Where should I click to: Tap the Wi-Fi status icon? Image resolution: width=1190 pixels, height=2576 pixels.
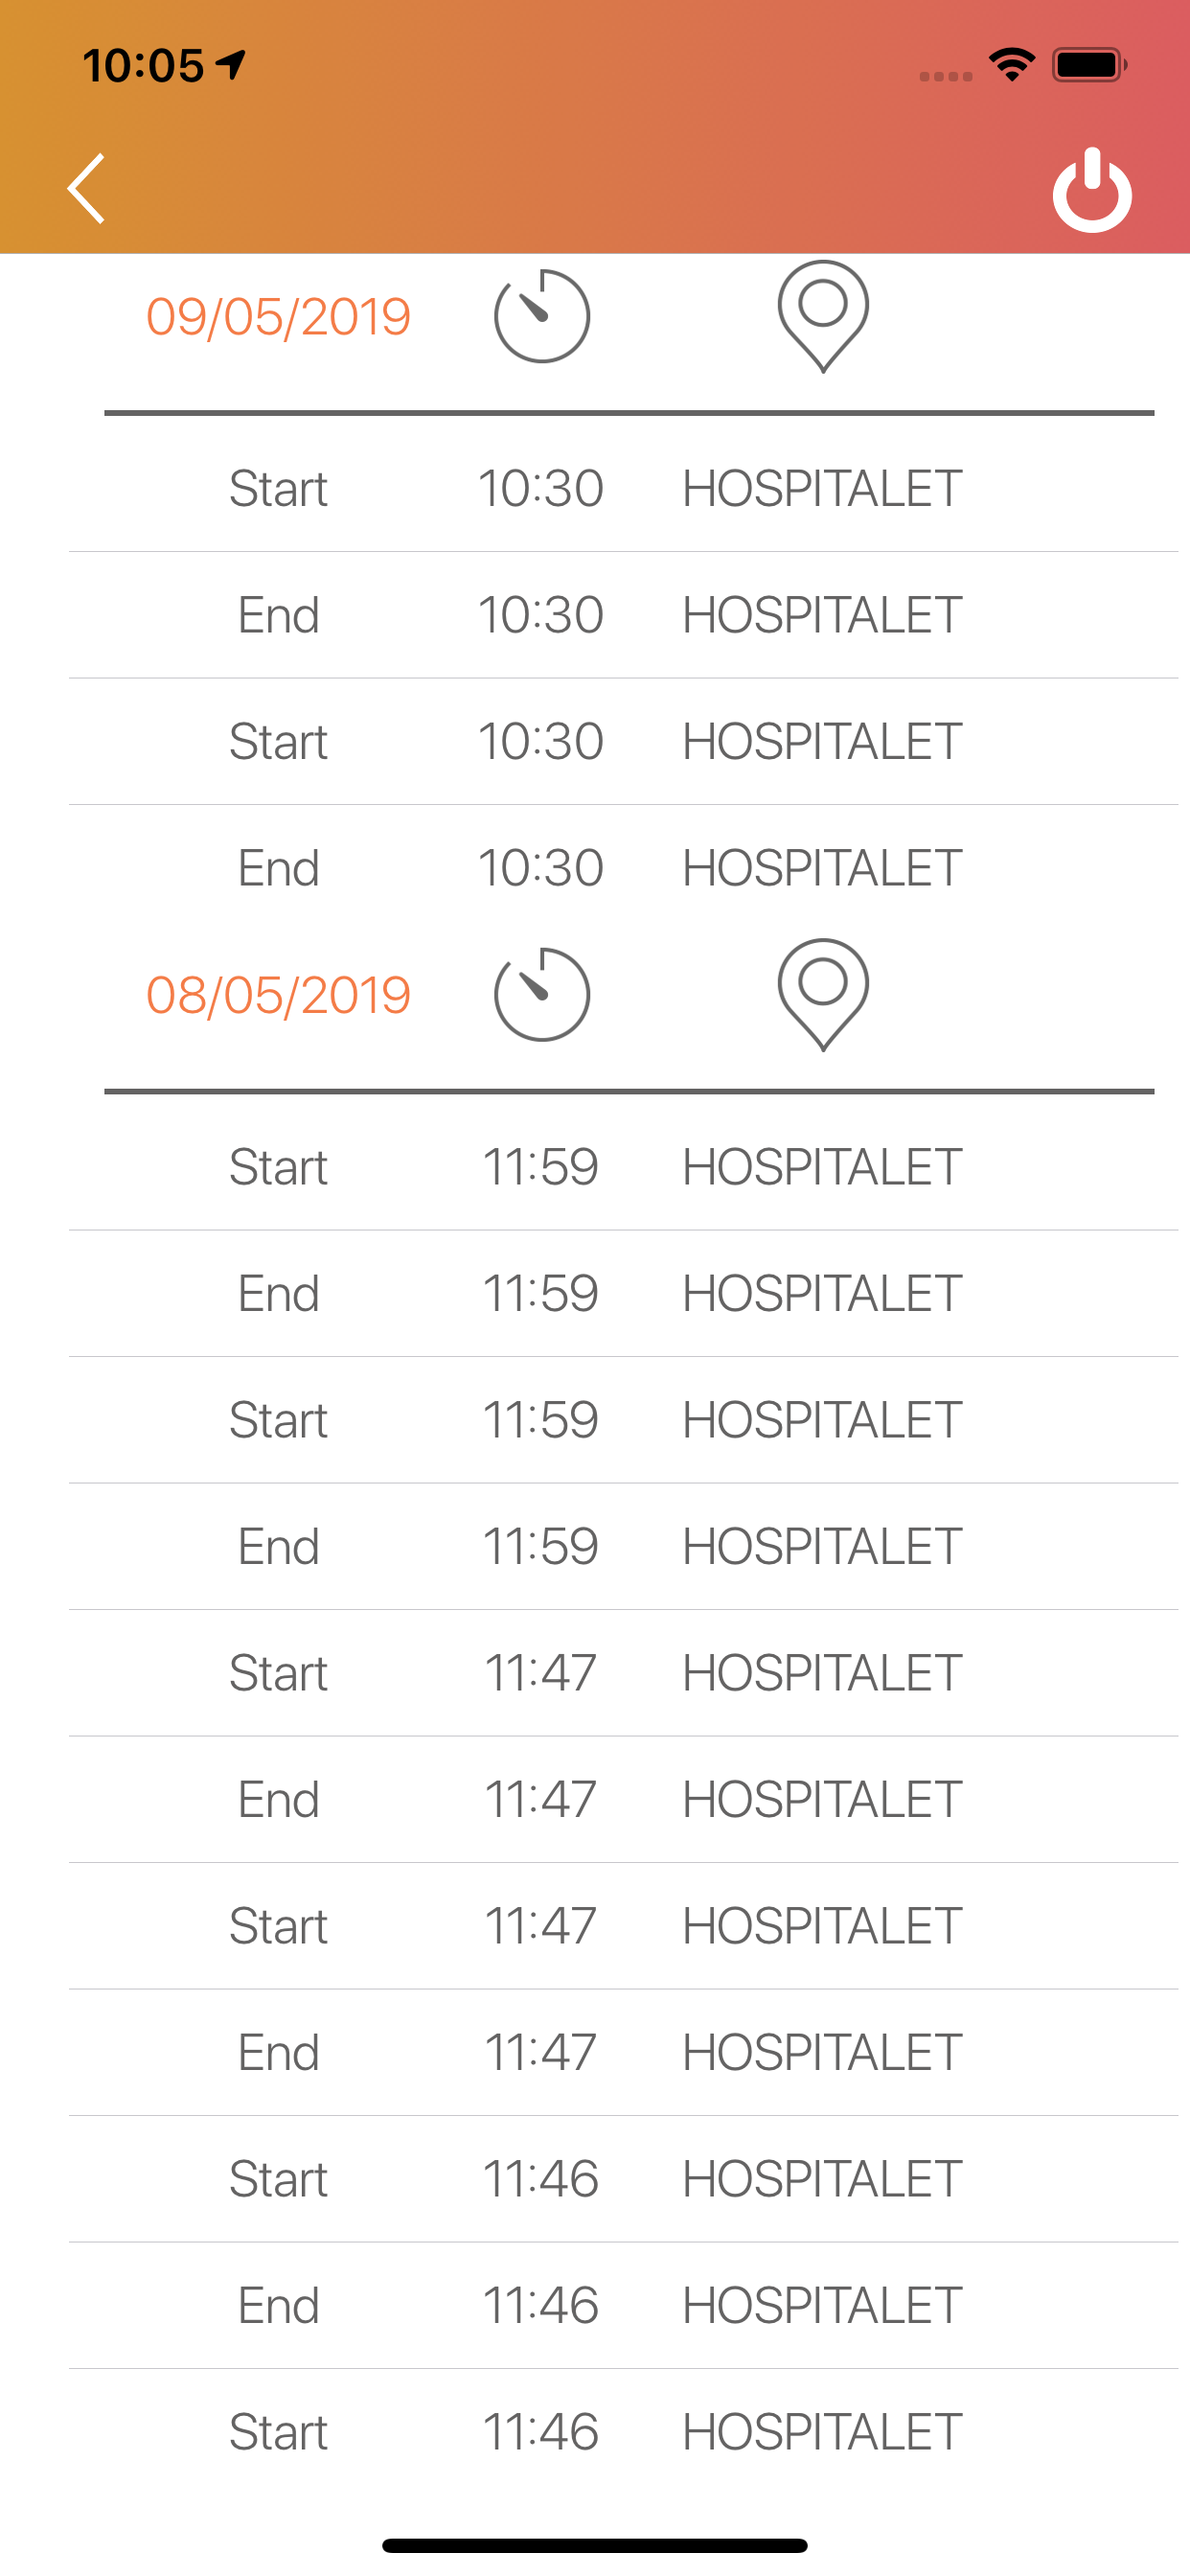1012,65
